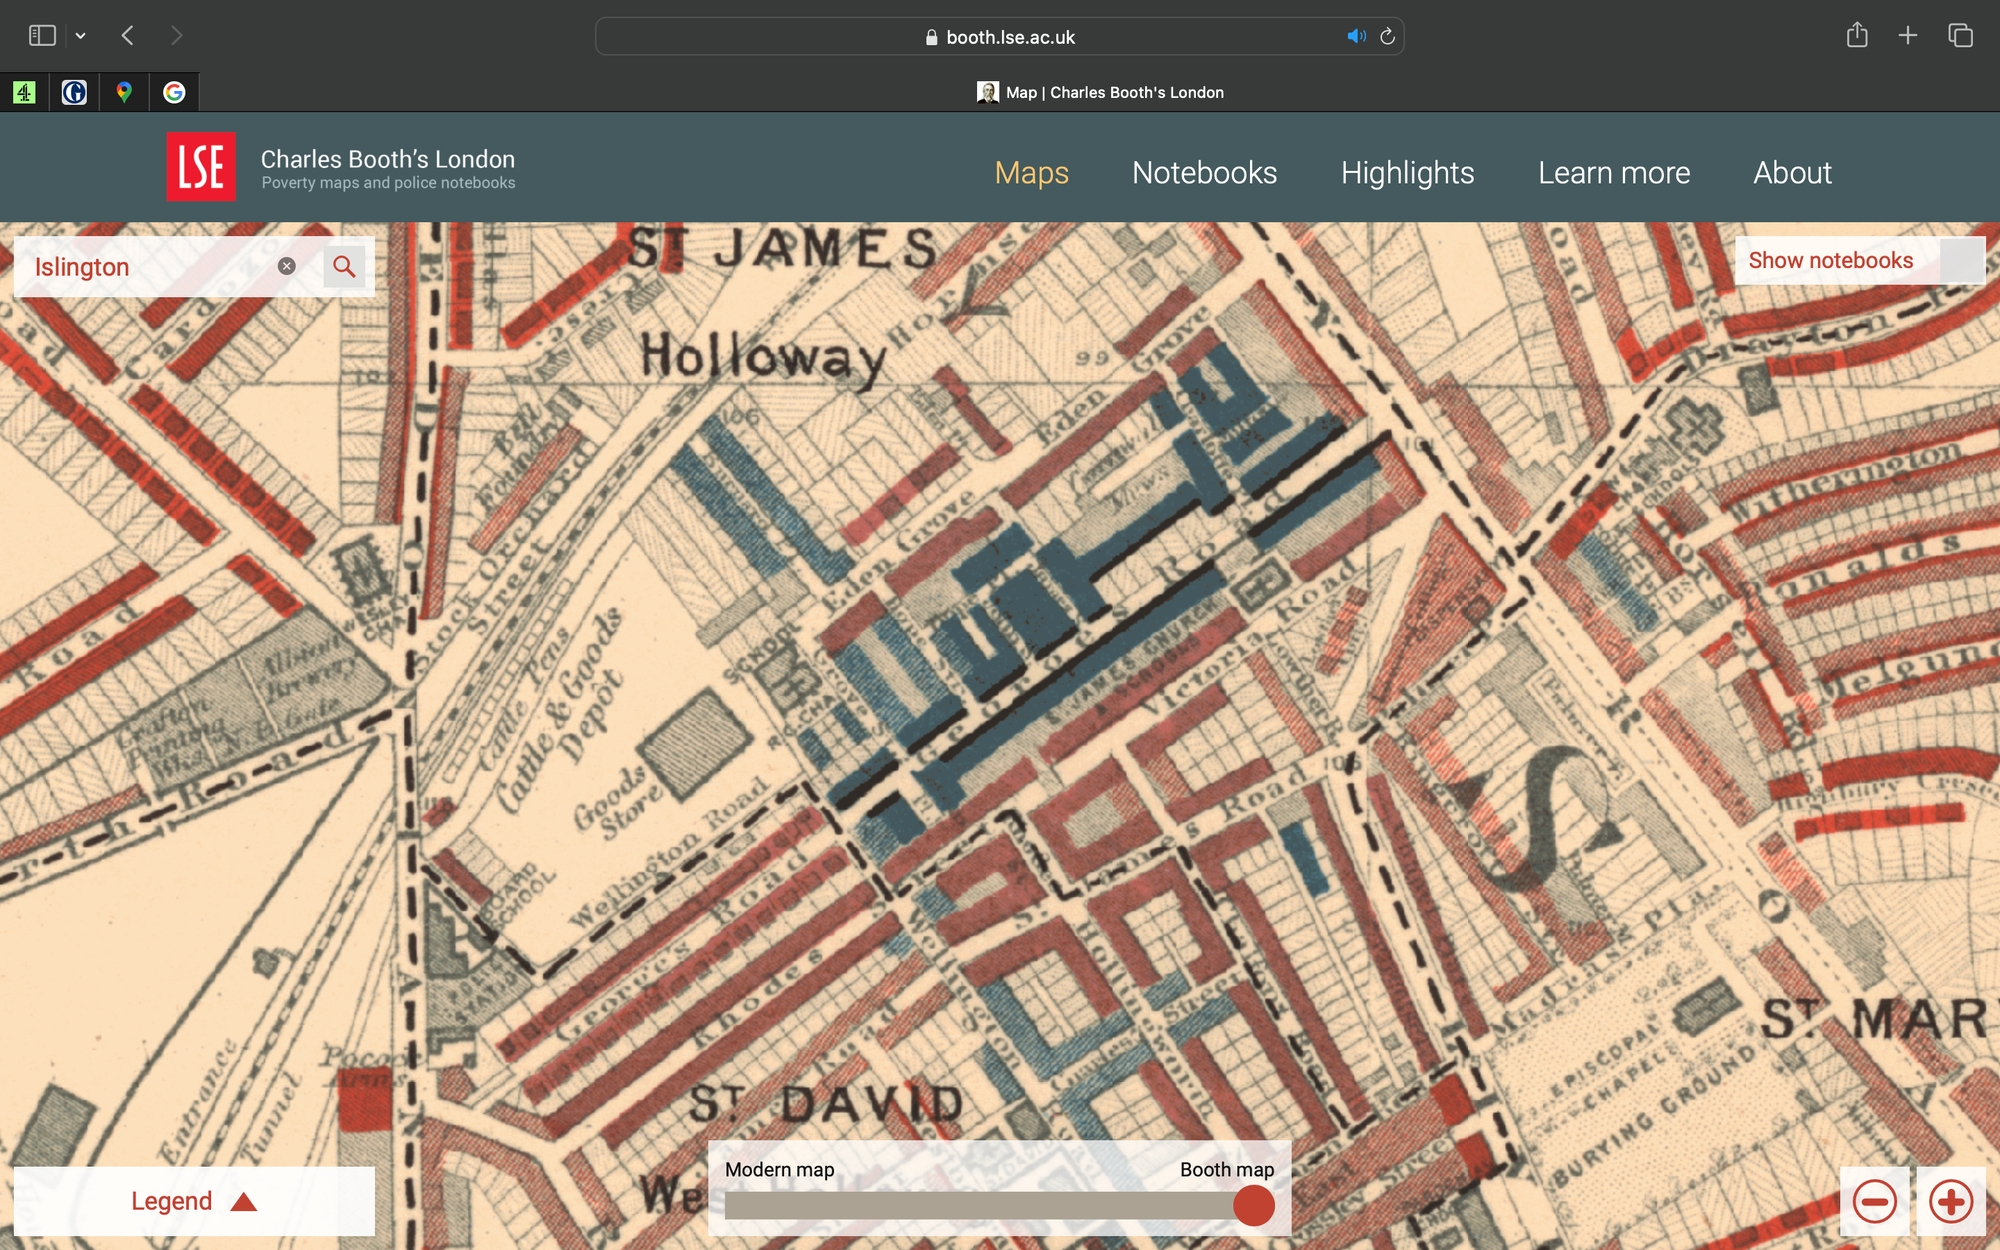Go forward to the next page
The image size is (2000, 1250).
[177, 36]
